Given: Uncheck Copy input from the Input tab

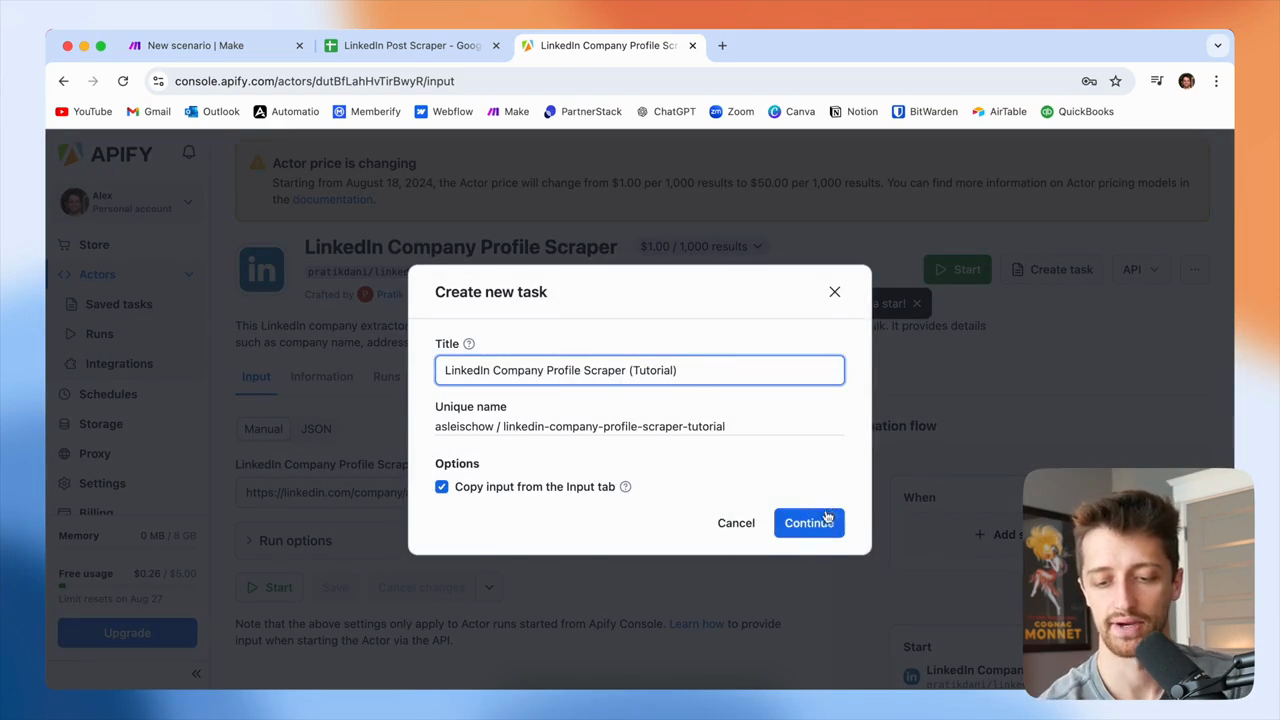Looking at the screenshot, I should coord(442,487).
